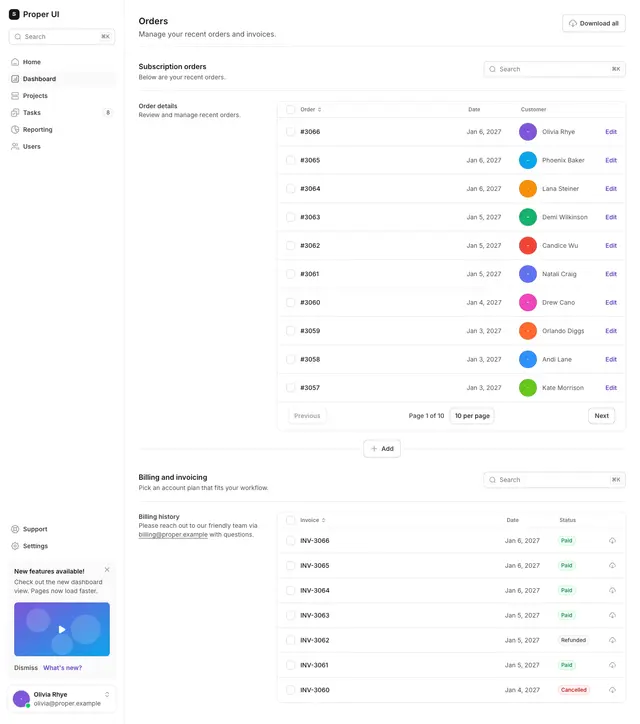640x724 pixels.
Task: Focus the sidebar Search field
Action: [x=62, y=36]
